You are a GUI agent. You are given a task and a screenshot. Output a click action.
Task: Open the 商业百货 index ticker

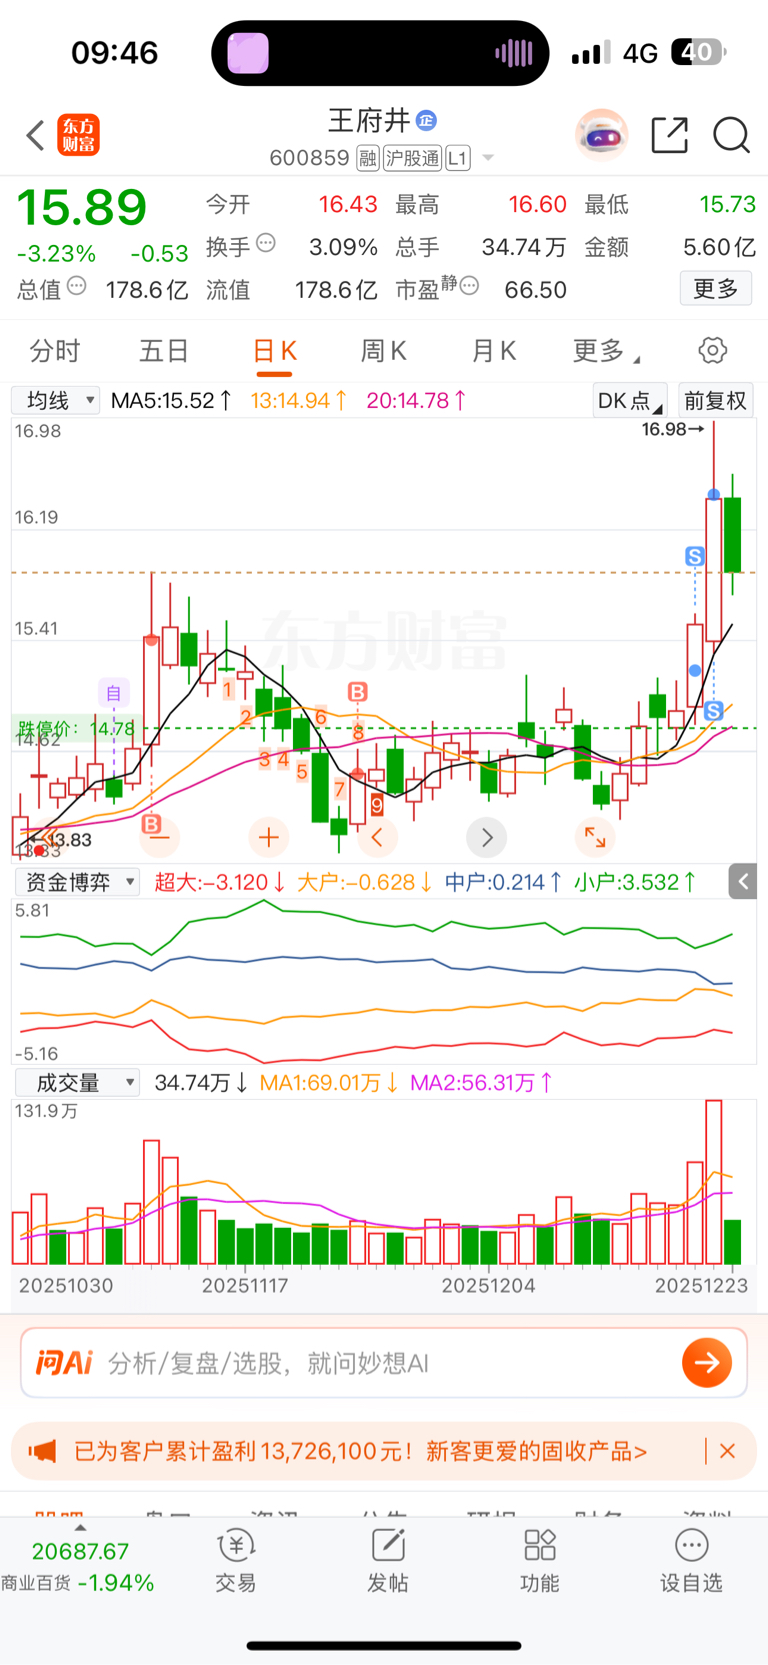78,1567
